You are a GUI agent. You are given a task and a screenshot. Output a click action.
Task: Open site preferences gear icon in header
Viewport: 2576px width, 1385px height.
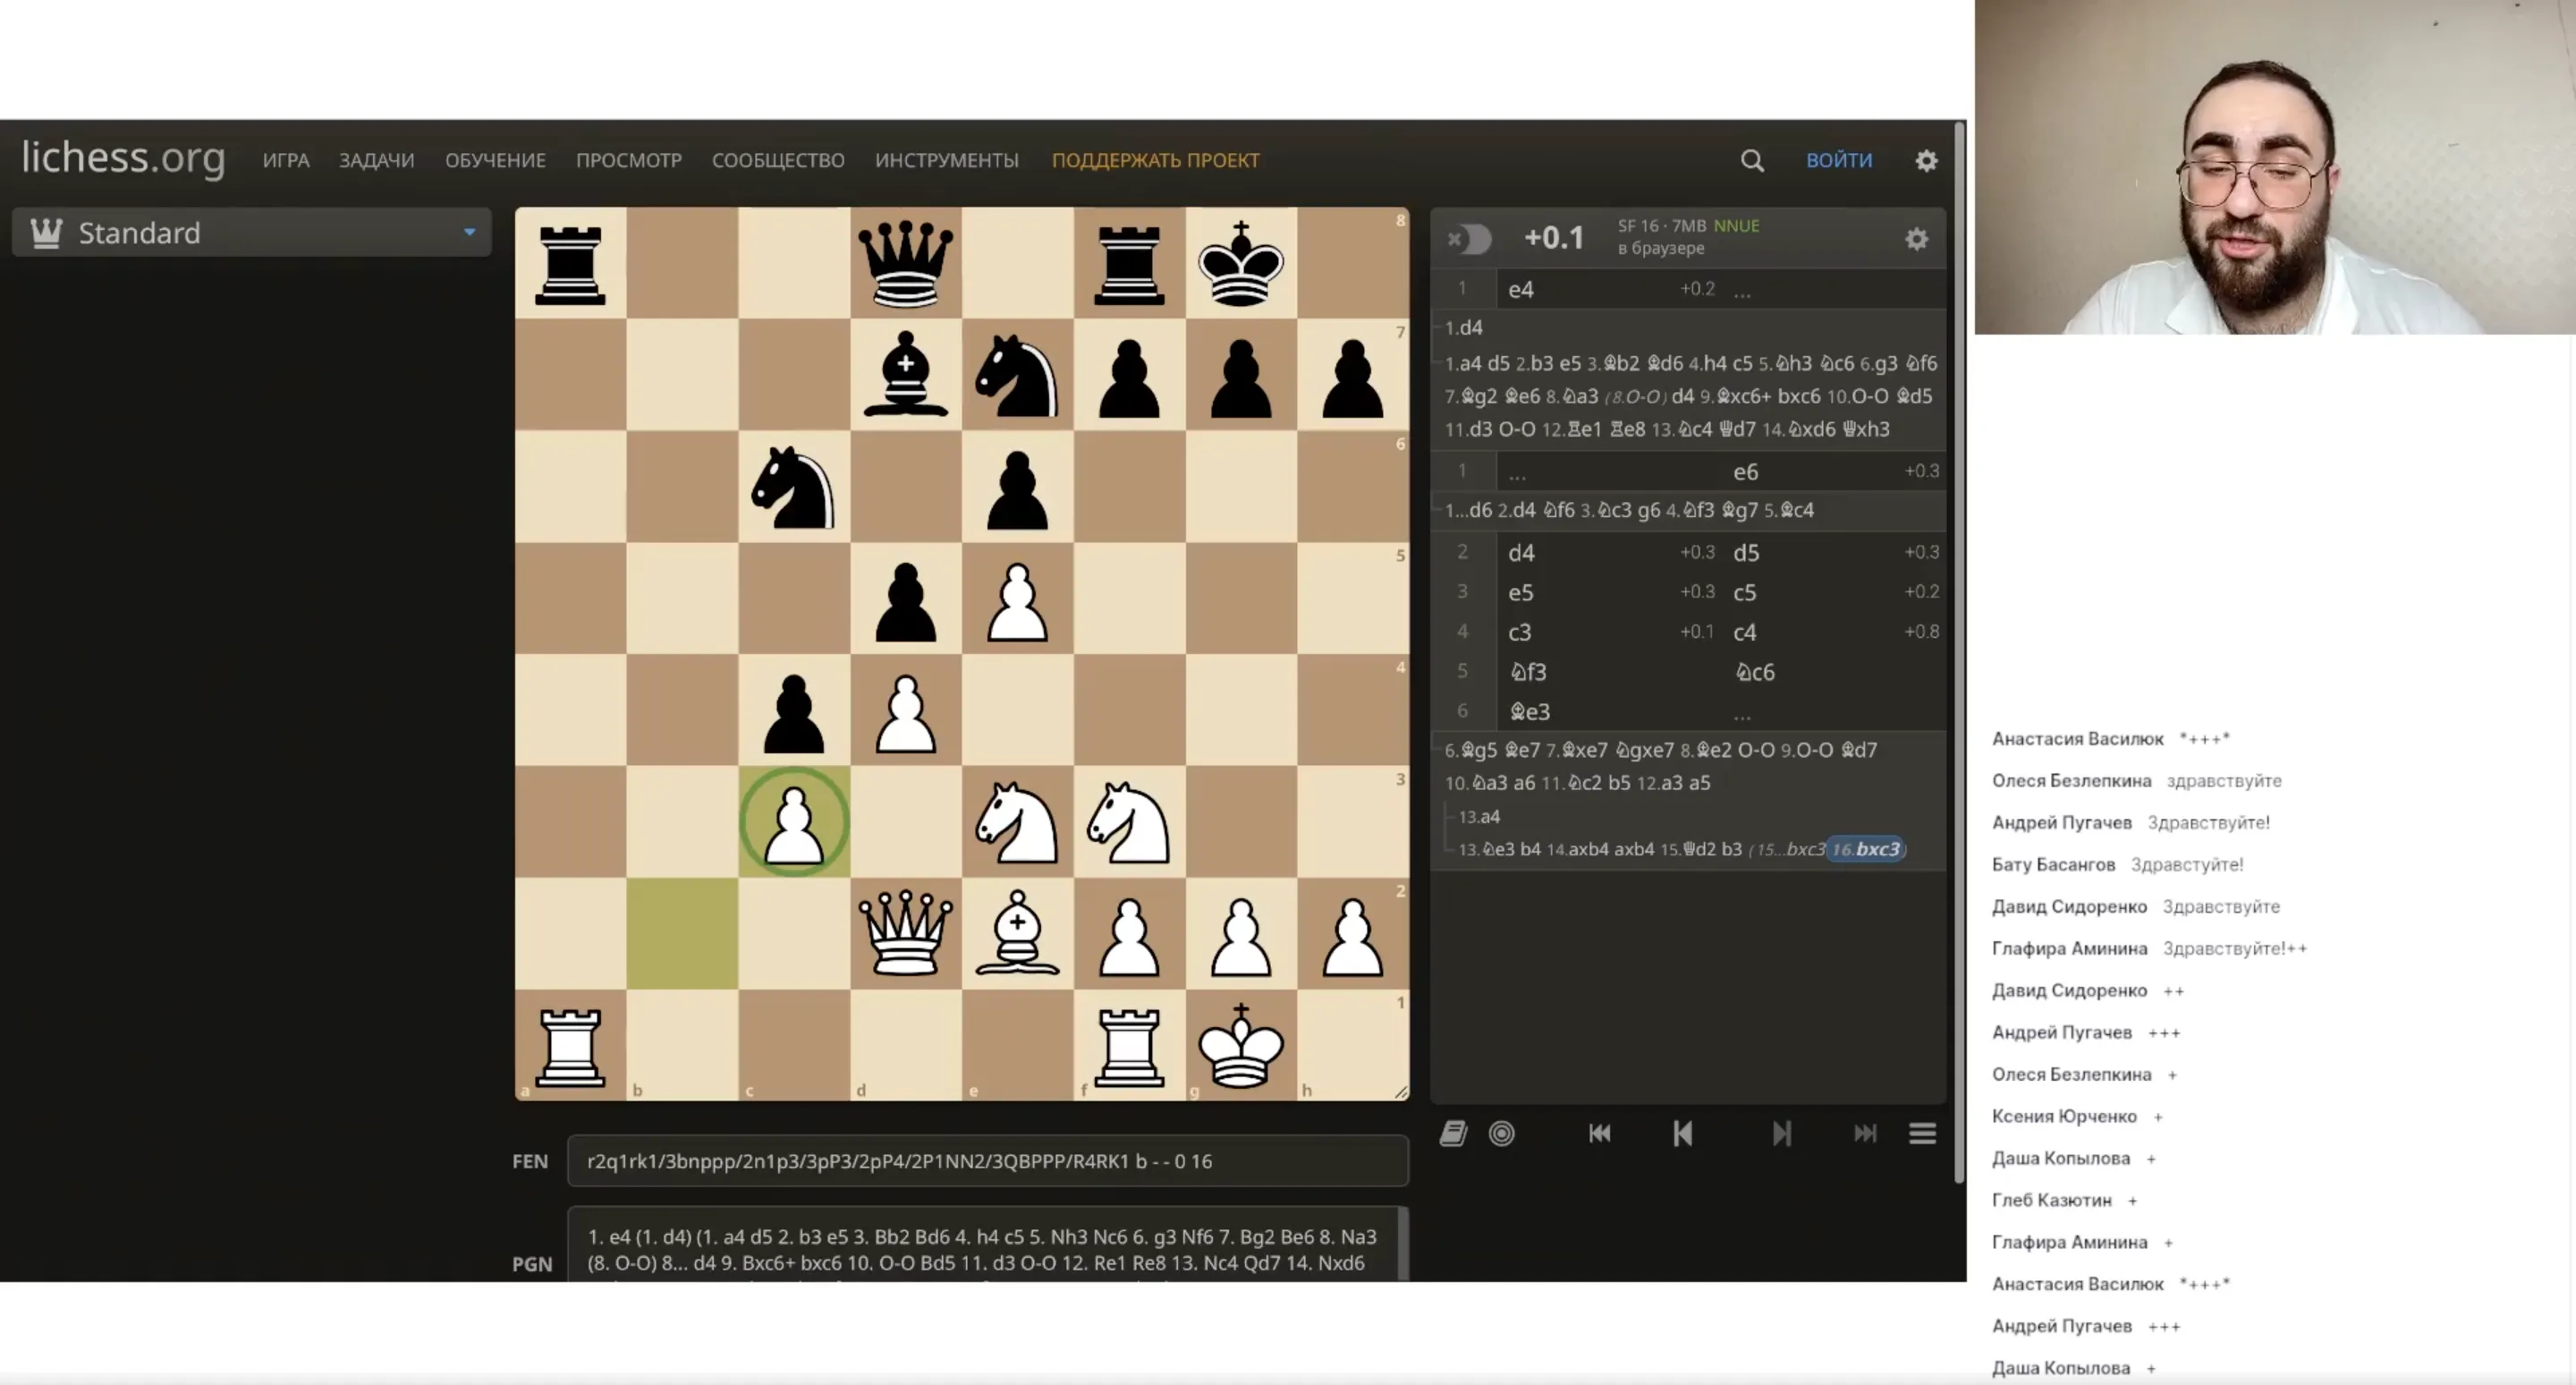tap(1926, 160)
